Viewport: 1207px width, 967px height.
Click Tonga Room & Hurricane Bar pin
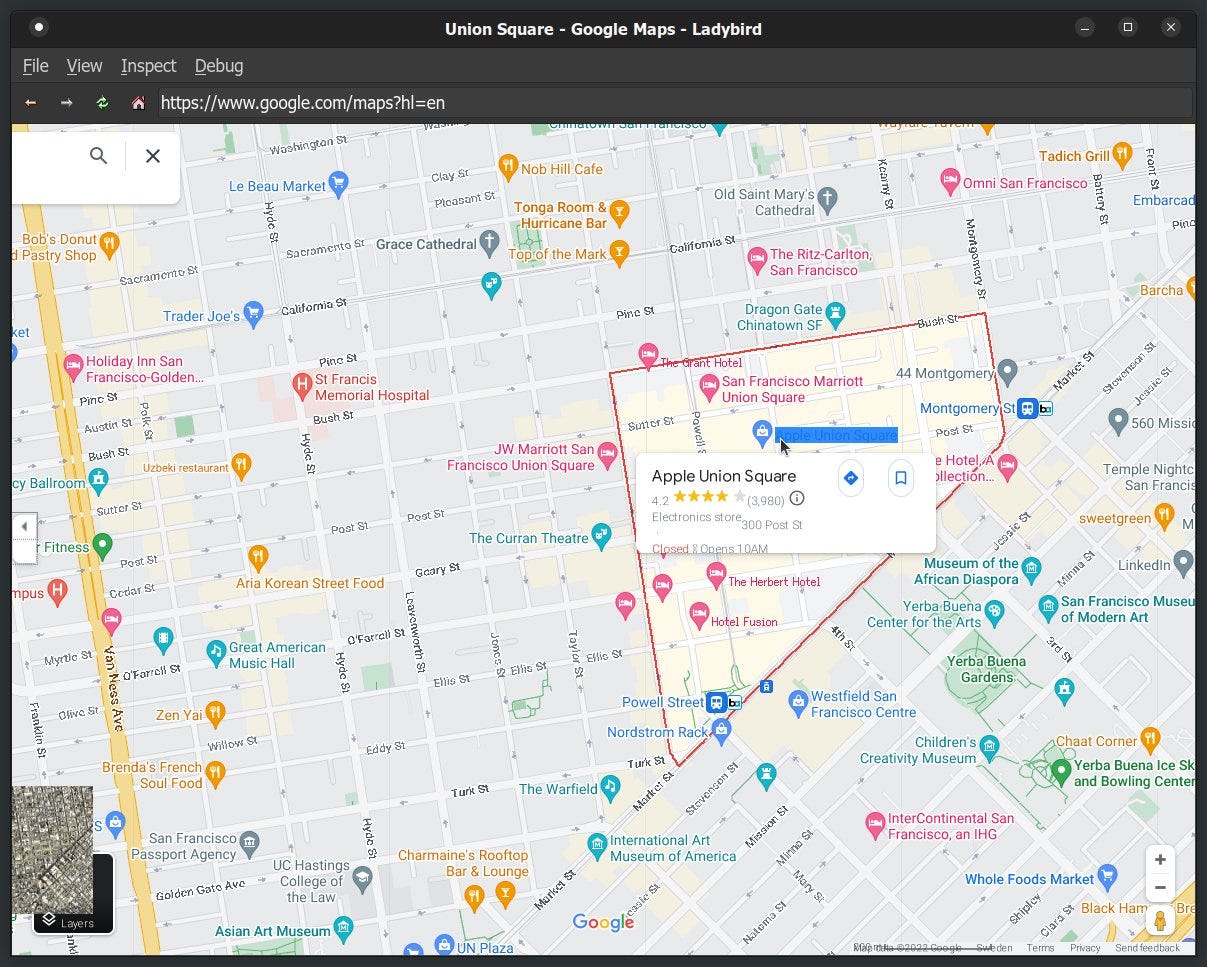coord(620,211)
